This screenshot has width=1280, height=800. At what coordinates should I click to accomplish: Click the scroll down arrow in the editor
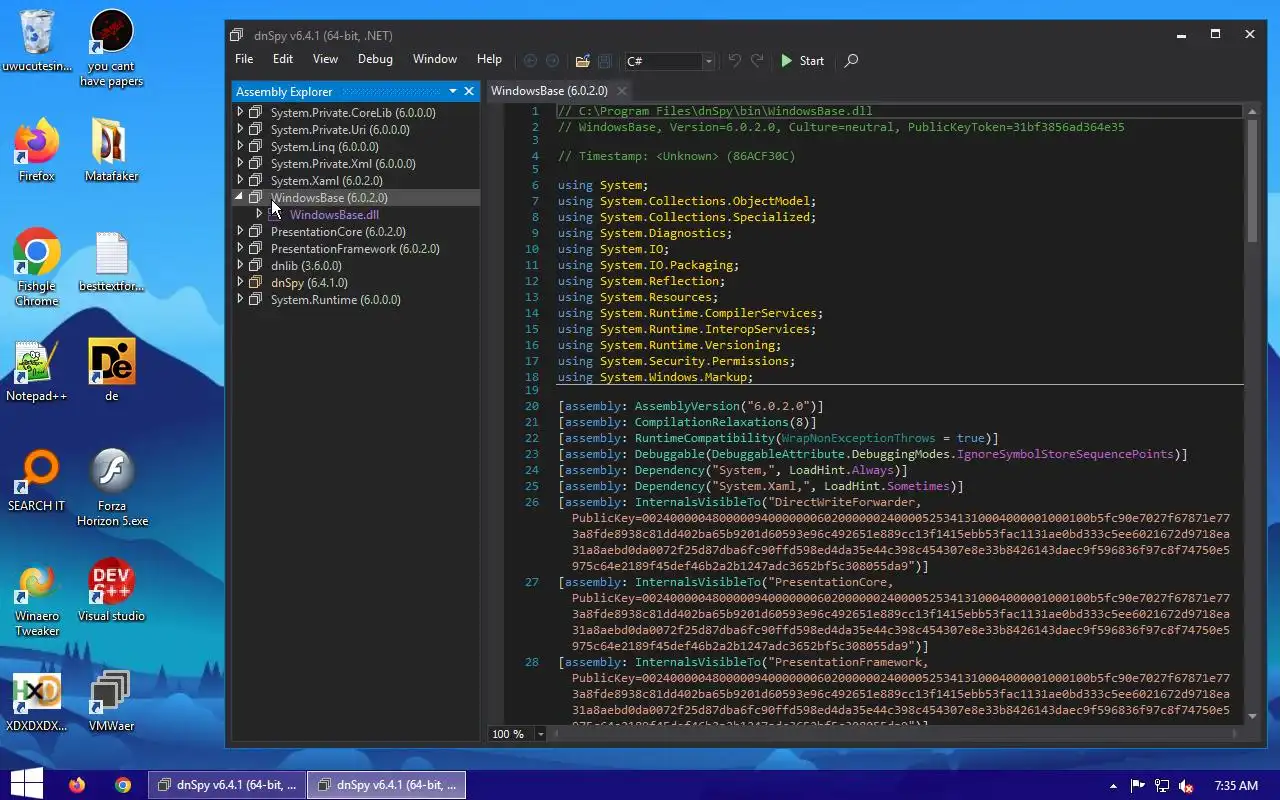[x=1253, y=716]
